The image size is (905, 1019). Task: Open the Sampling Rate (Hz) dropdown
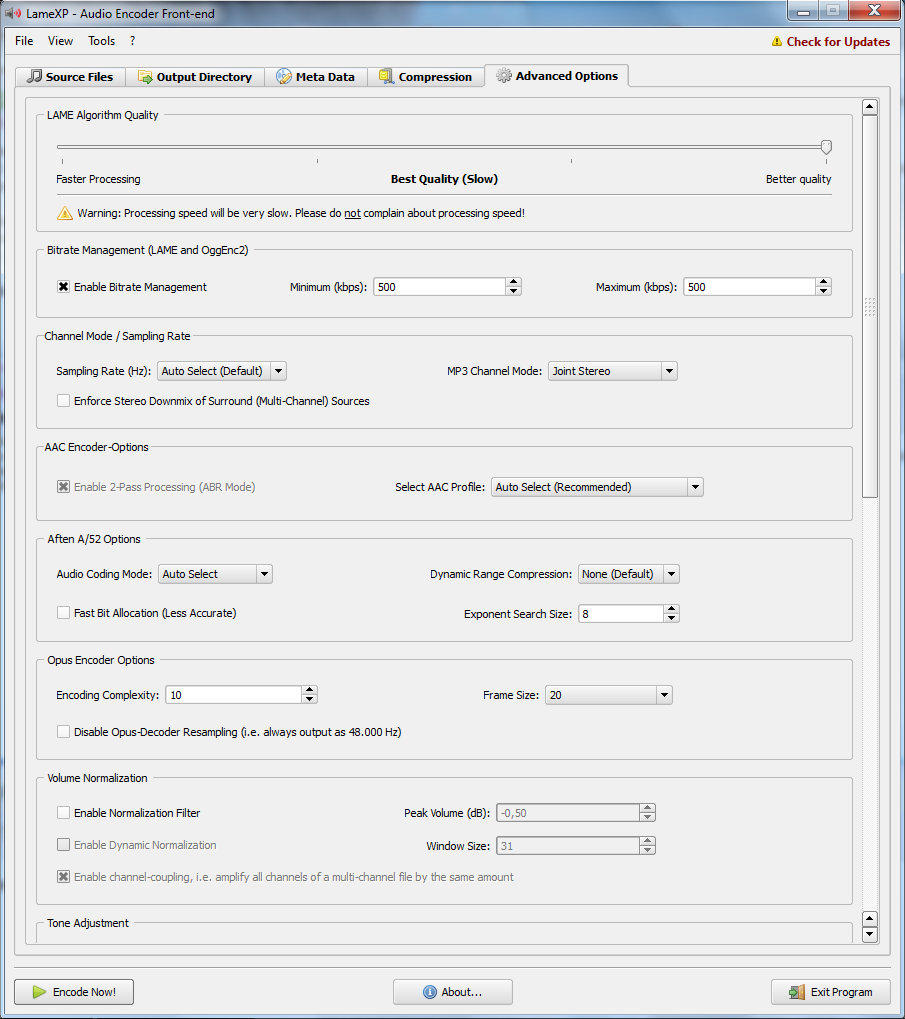pos(222,371)
